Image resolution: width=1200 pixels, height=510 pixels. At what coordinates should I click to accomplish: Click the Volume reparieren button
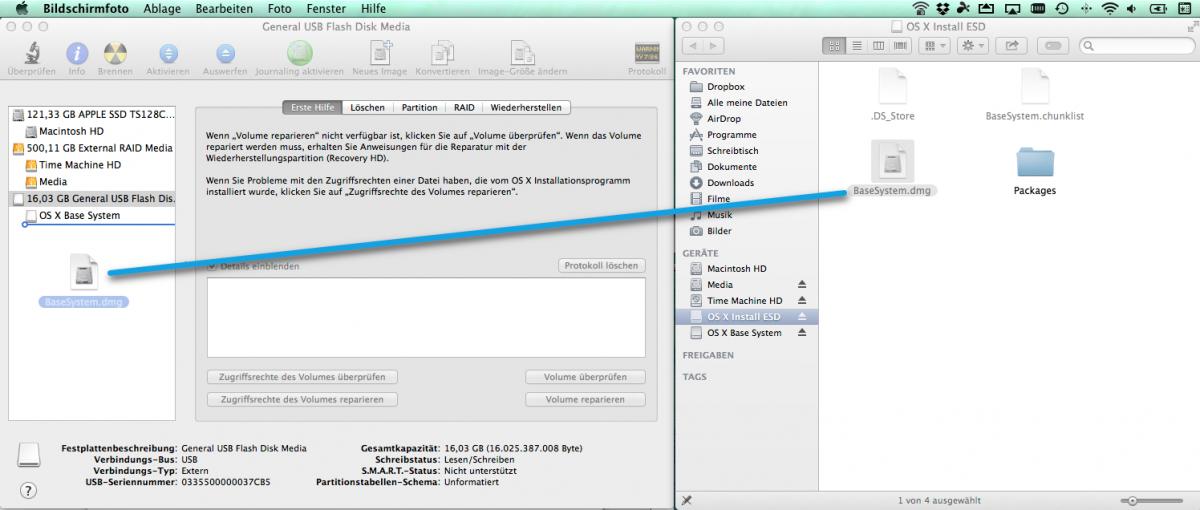[x=585, y=399]
